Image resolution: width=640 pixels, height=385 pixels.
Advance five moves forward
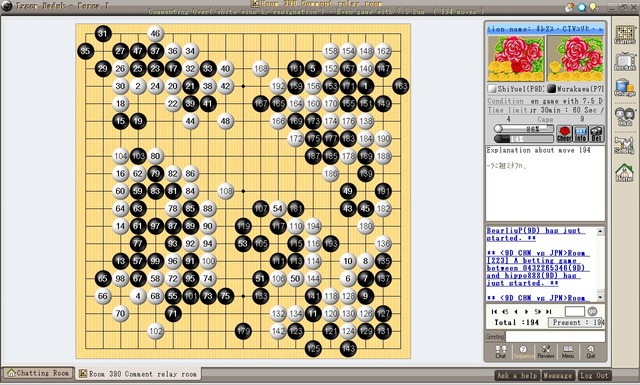point(538,312)
